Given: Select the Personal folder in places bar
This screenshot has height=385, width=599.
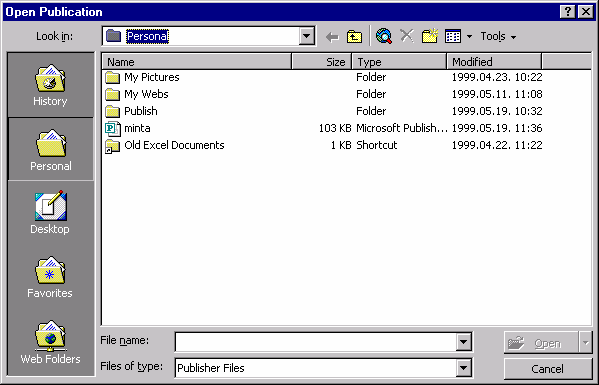Looking at the screenshot, I should point(50,149).
